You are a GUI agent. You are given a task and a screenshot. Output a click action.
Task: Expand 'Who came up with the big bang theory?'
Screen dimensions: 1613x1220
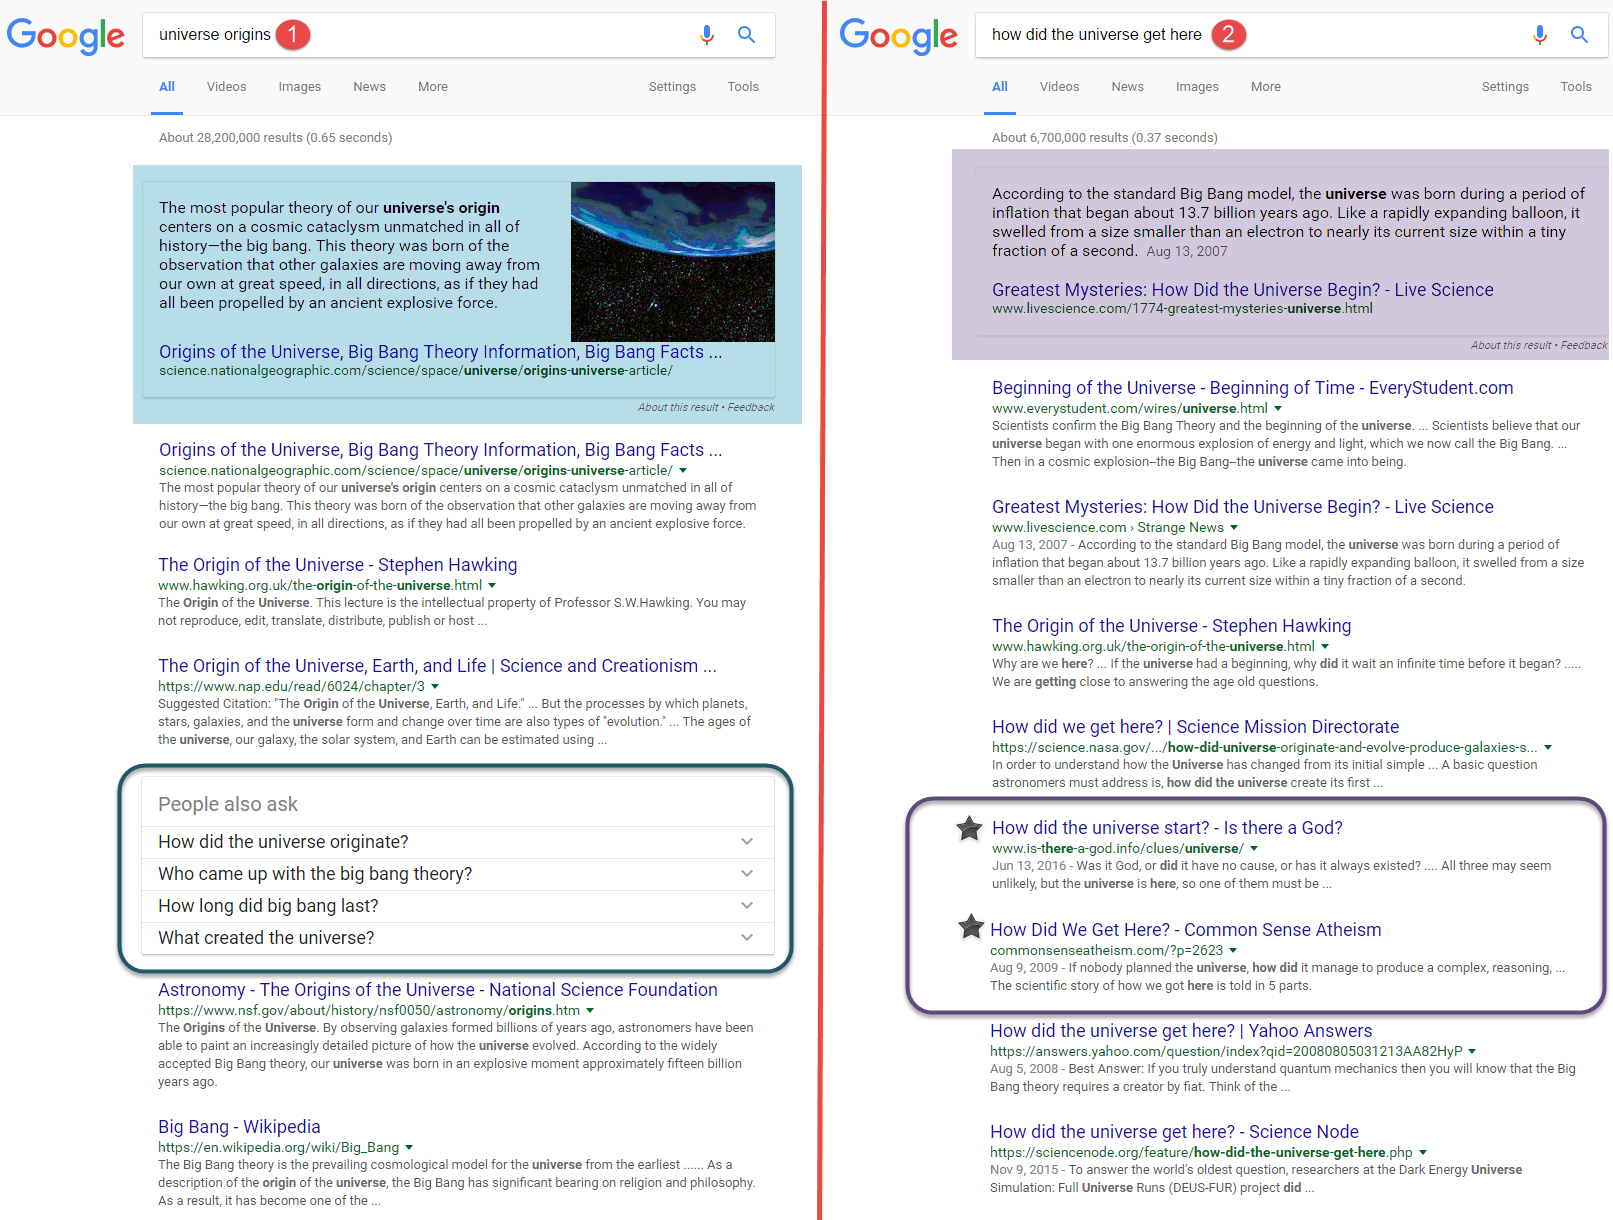pyautogui.click(x=746, y=874)
